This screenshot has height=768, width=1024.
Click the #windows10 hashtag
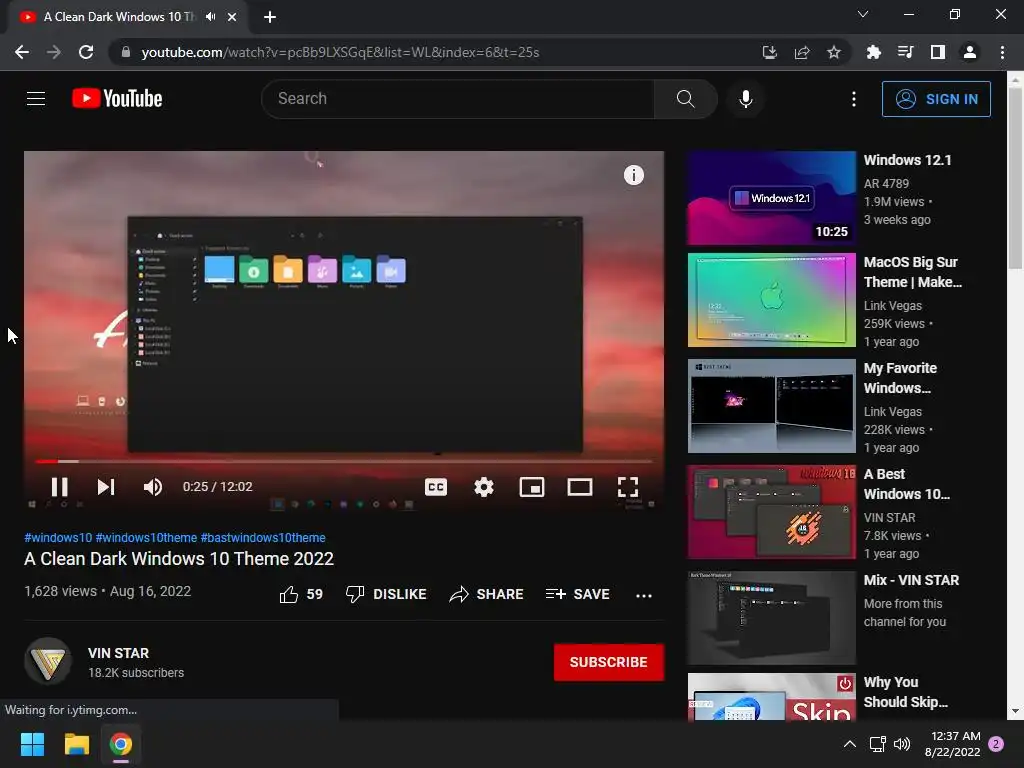58,537
